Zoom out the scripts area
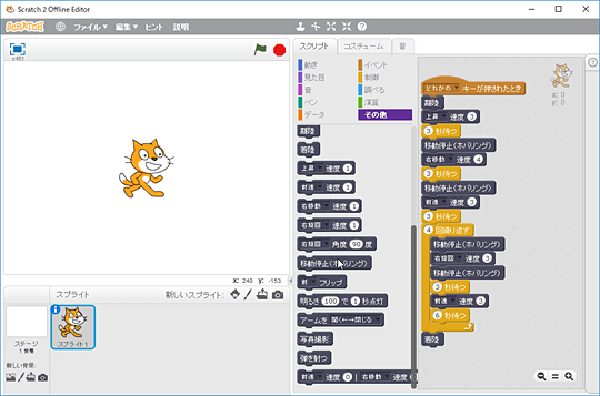 click(541, 376)
